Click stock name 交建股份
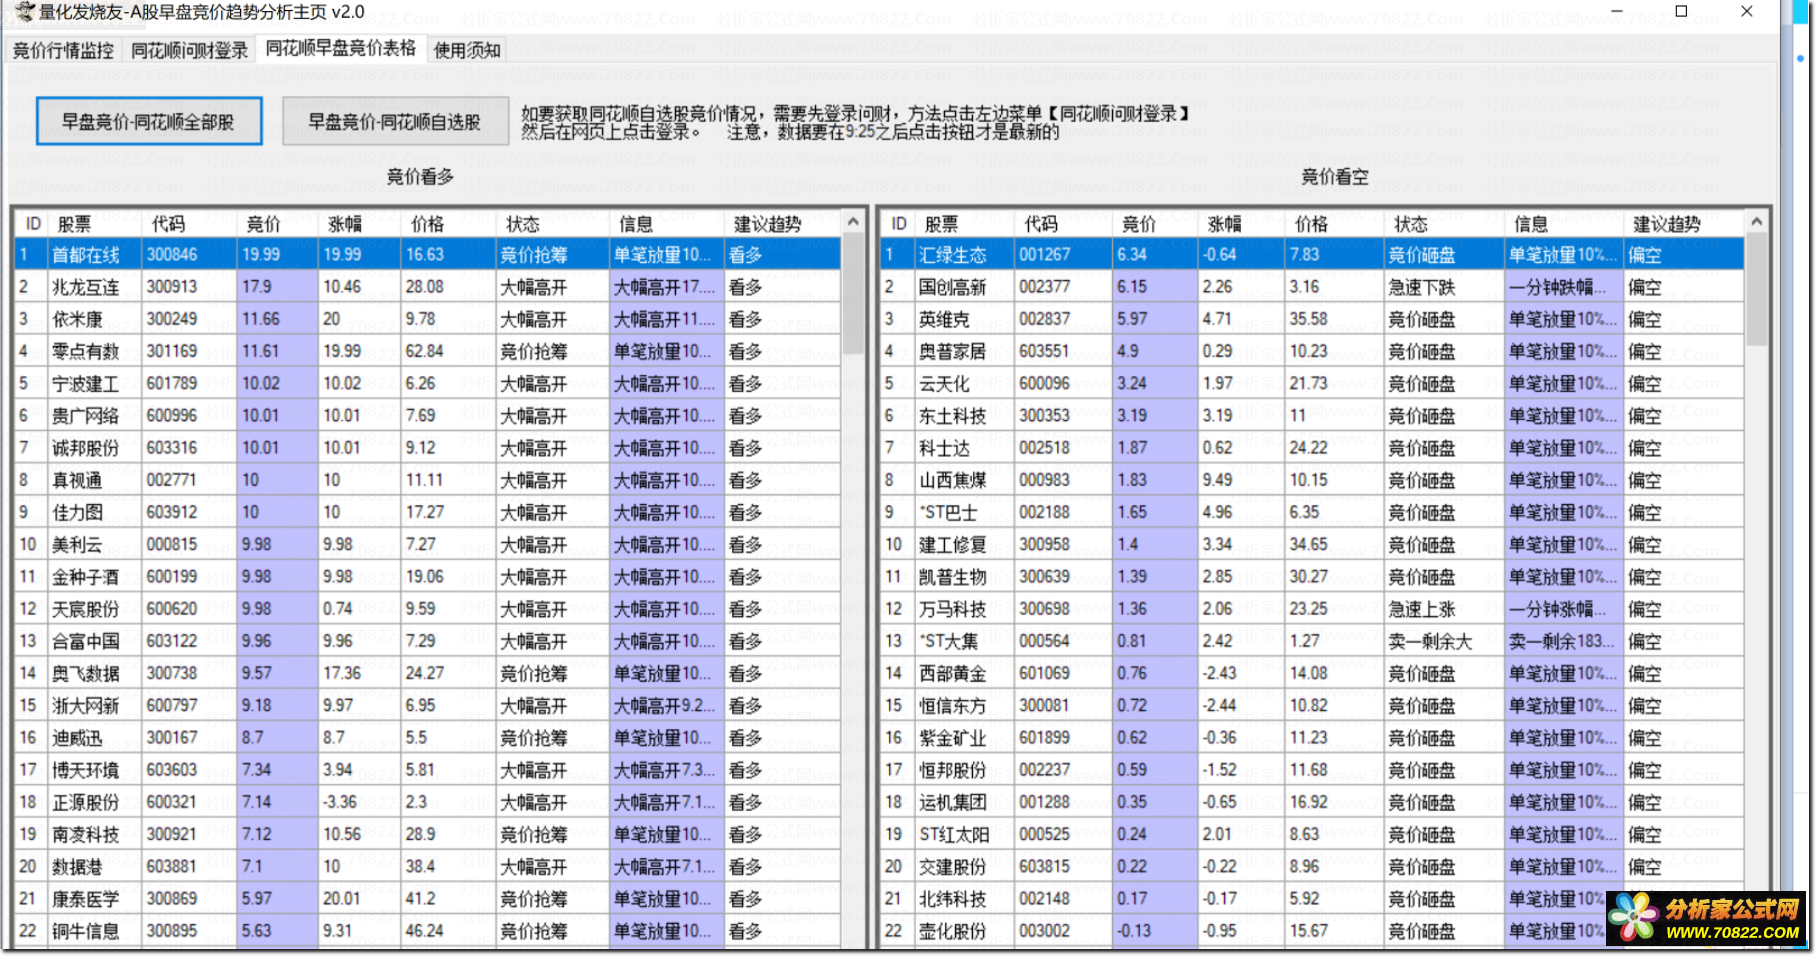This screenshot has width=1818, height=957. coord(952,866)
